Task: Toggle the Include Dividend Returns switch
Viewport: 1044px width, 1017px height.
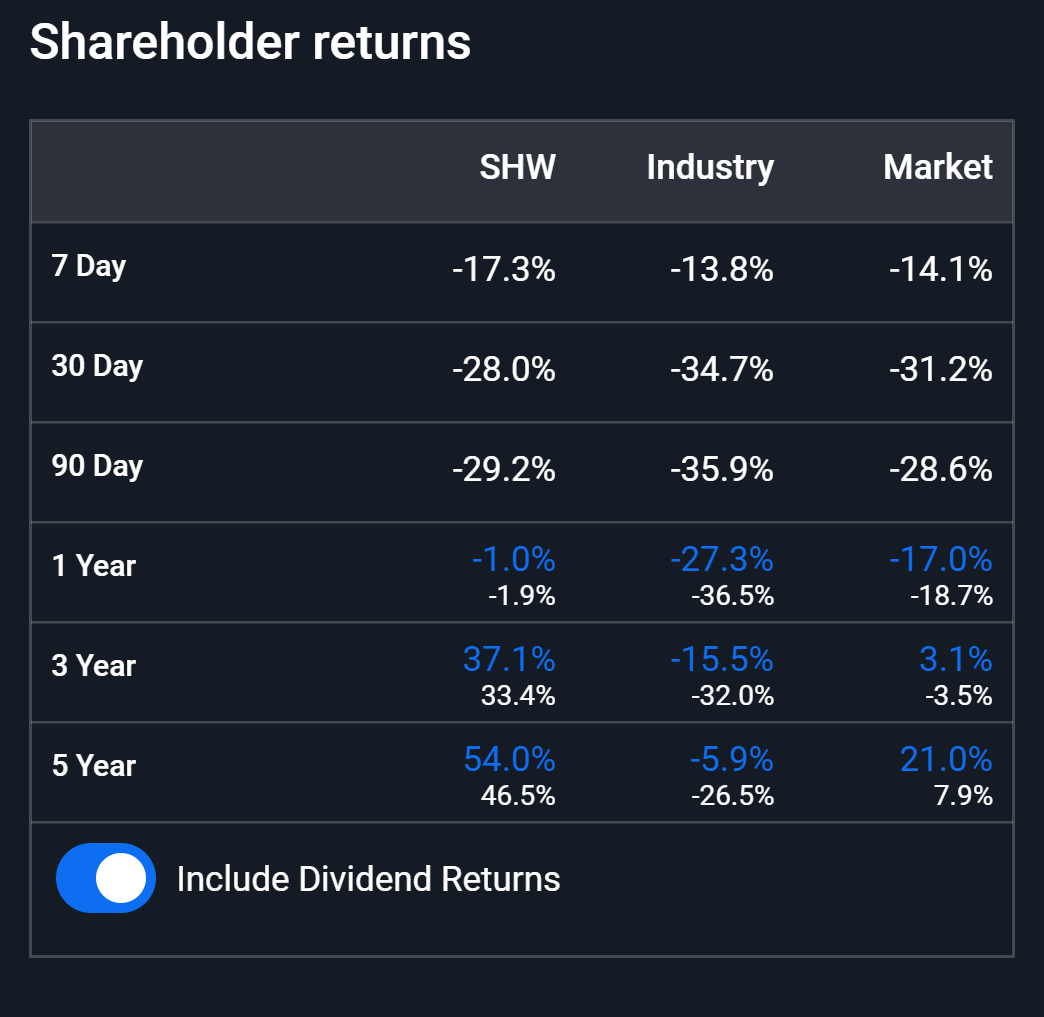Action: (106, 878)
